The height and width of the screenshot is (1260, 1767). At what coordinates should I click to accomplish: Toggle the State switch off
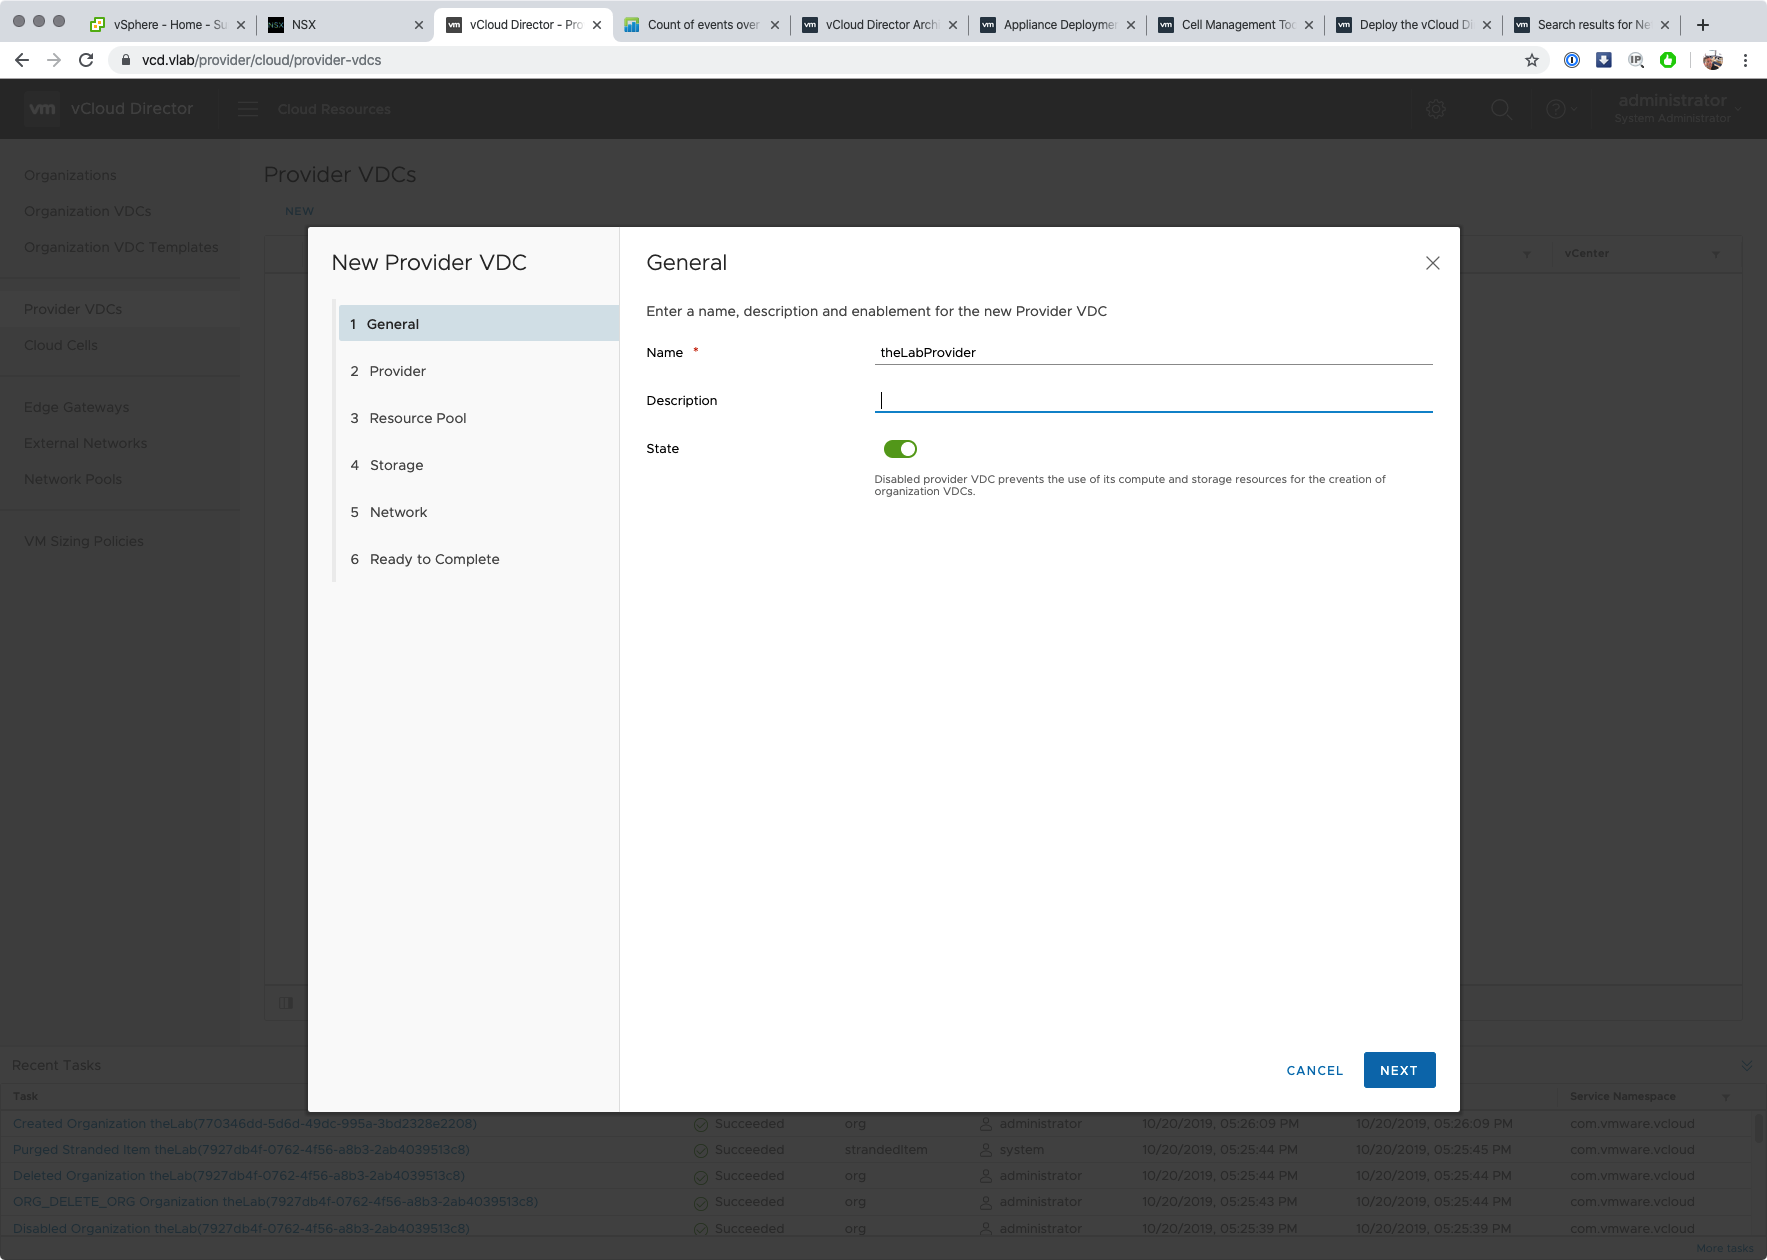tap(900, 449)
